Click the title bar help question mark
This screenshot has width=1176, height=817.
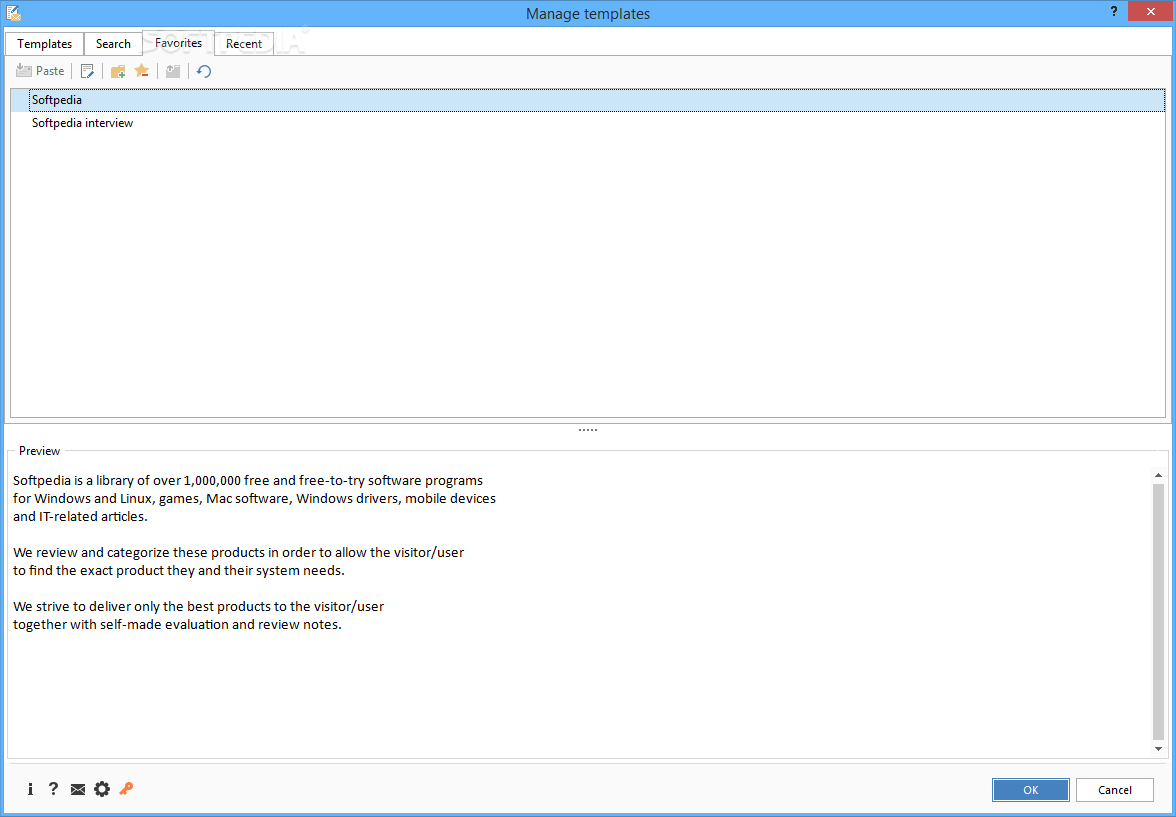click(1114, 11)
